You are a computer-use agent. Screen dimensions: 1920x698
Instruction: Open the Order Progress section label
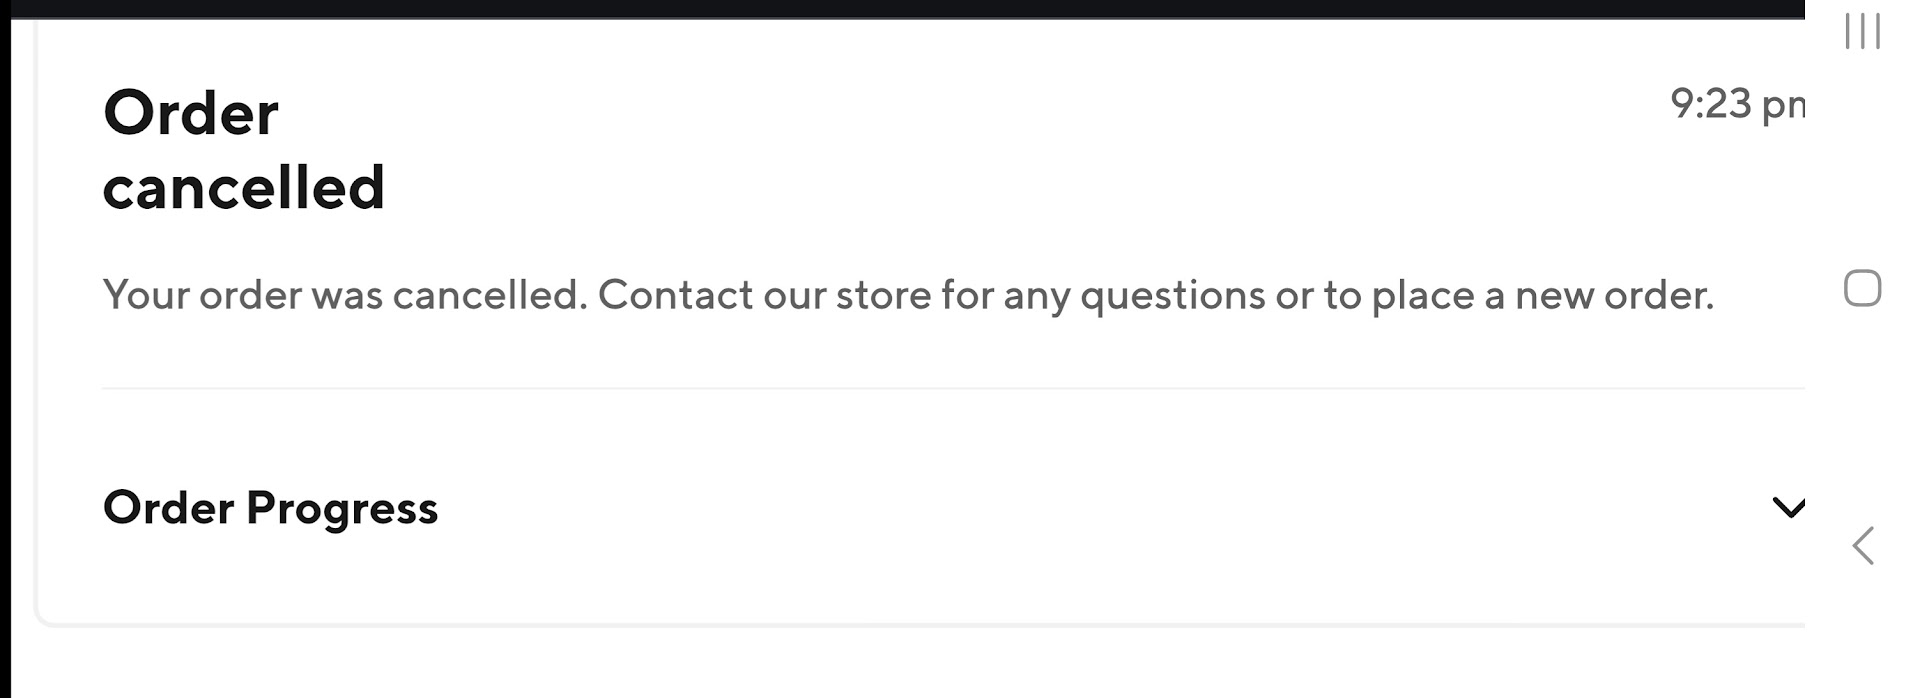click(270, 508)
